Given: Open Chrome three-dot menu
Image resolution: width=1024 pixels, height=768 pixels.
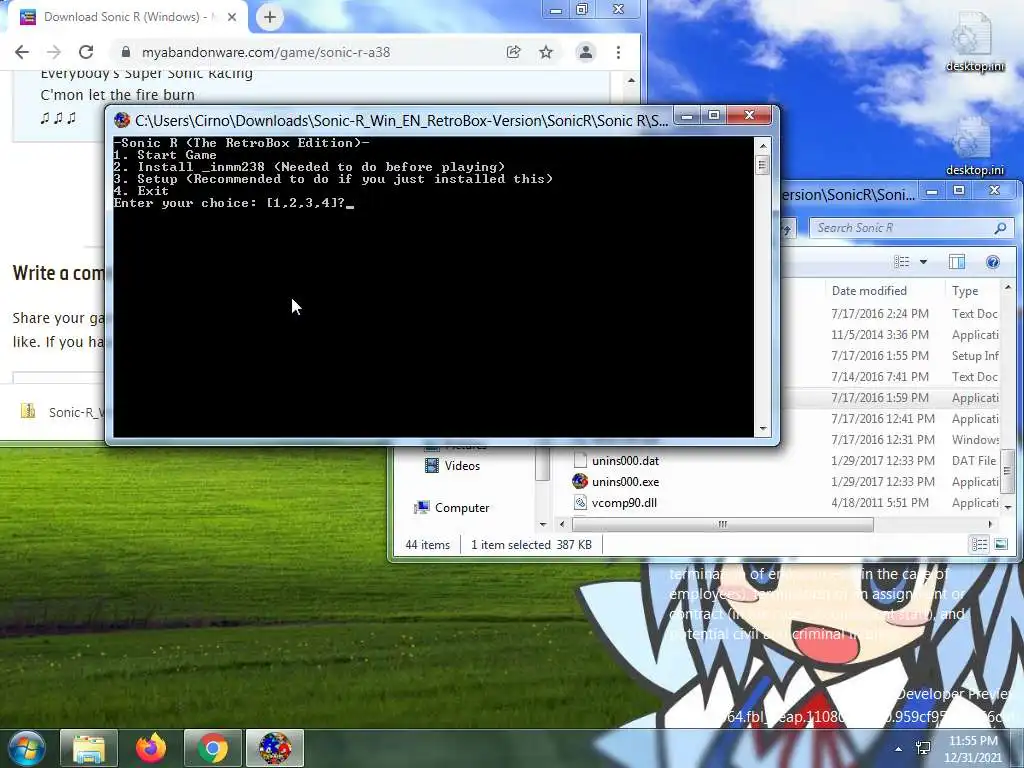Looking at the screenshot, I should point(618,52).
